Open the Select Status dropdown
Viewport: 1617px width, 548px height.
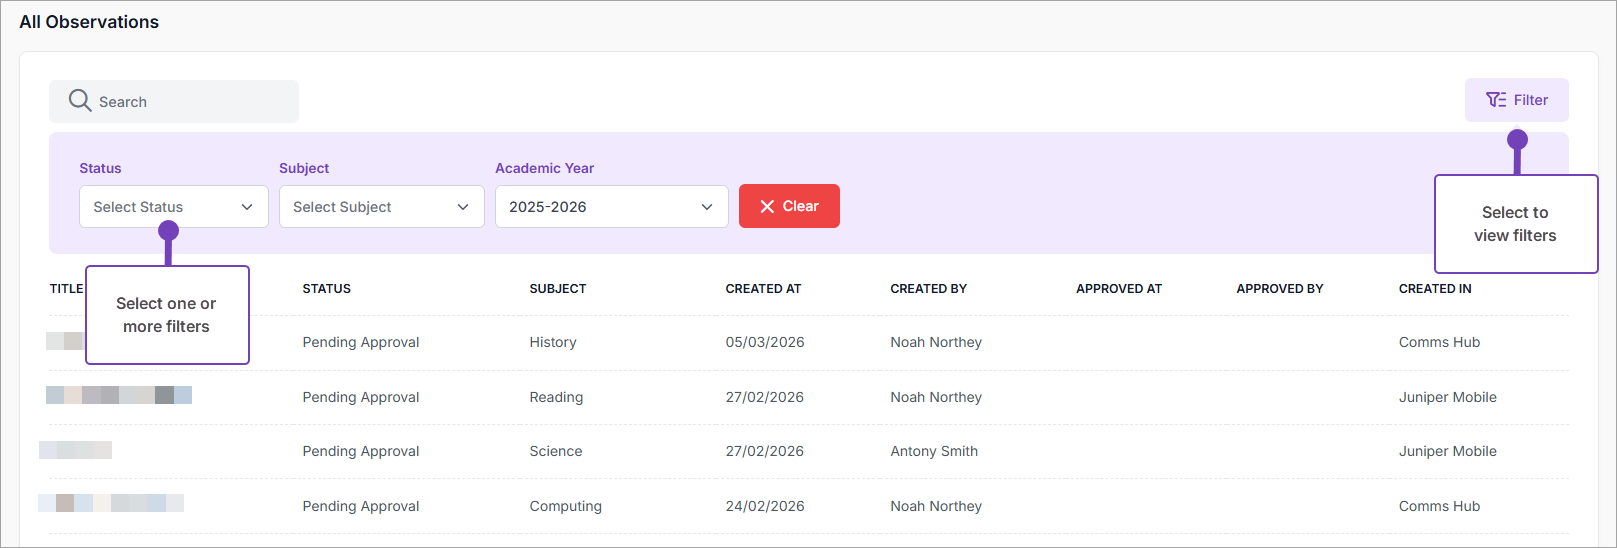[x=173, y=207]
